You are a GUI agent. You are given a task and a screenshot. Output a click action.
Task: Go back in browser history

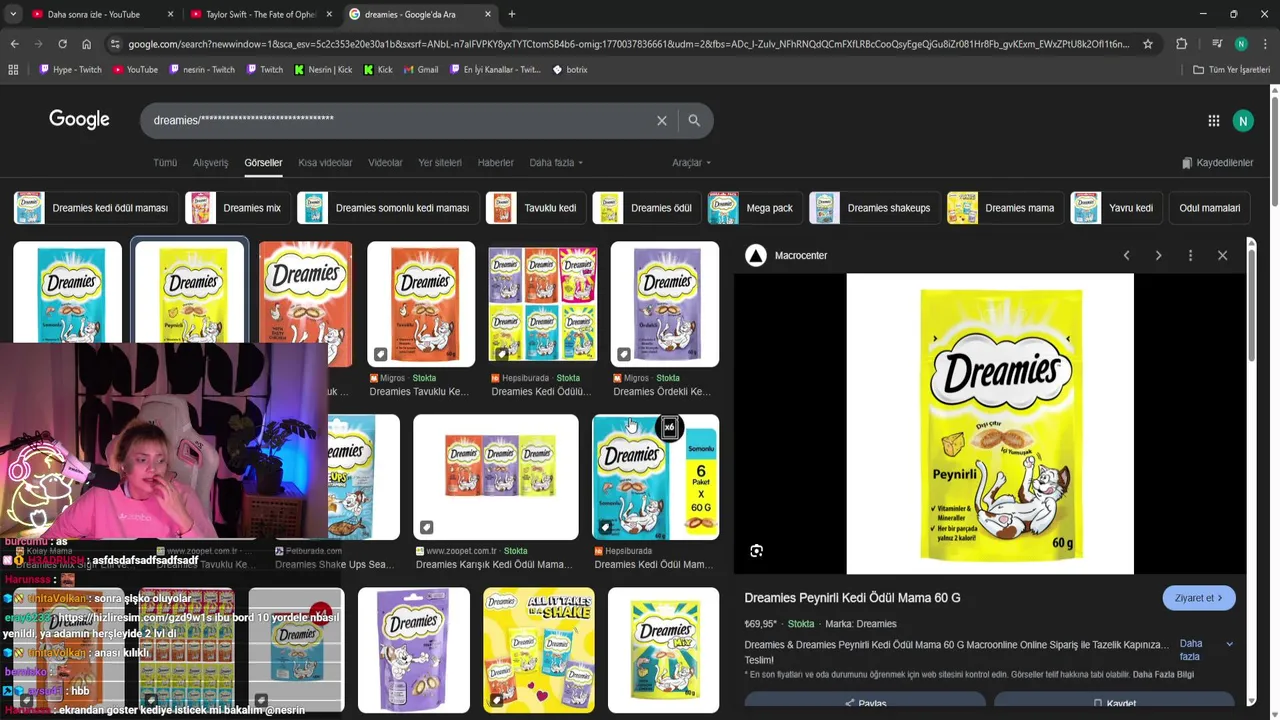point(14,44)
